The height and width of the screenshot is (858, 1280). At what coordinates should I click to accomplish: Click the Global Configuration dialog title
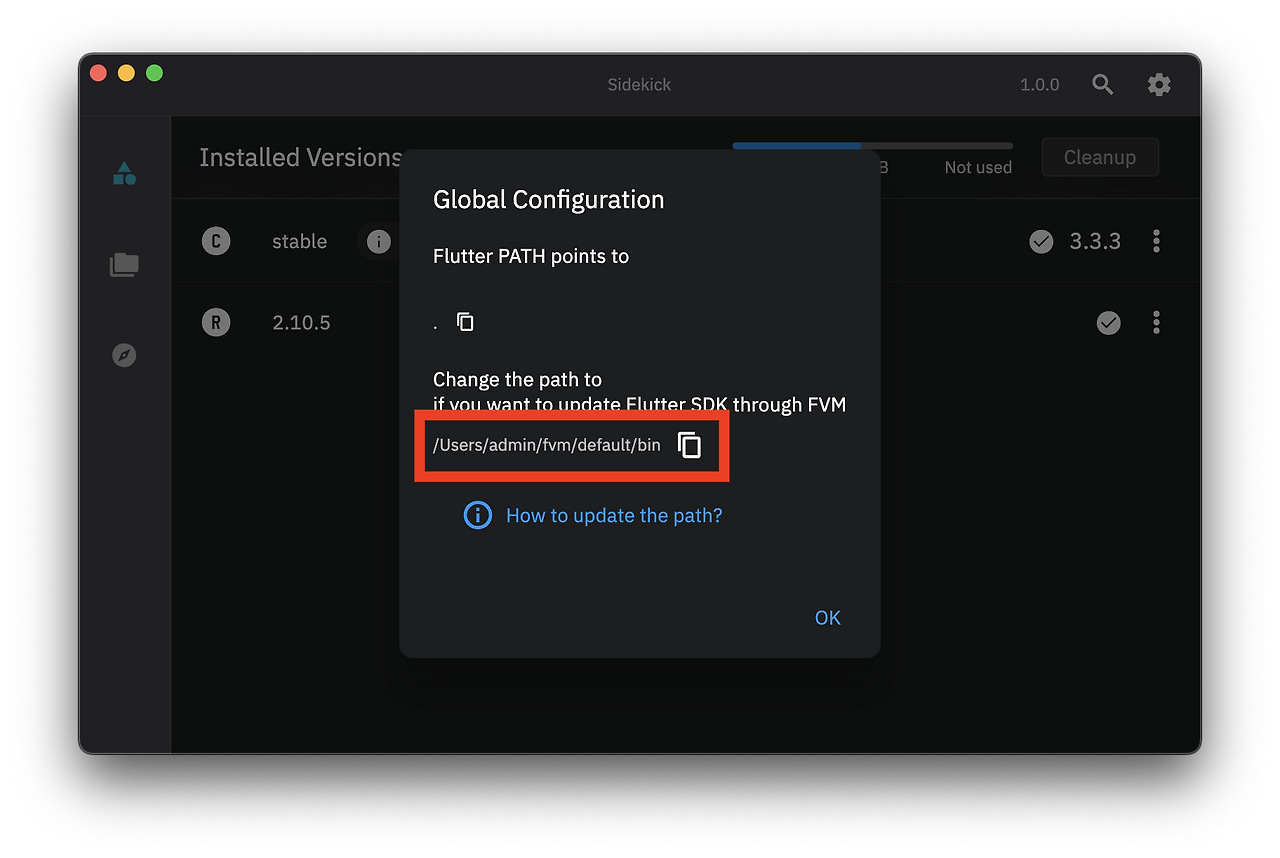[x=548, y=200]
